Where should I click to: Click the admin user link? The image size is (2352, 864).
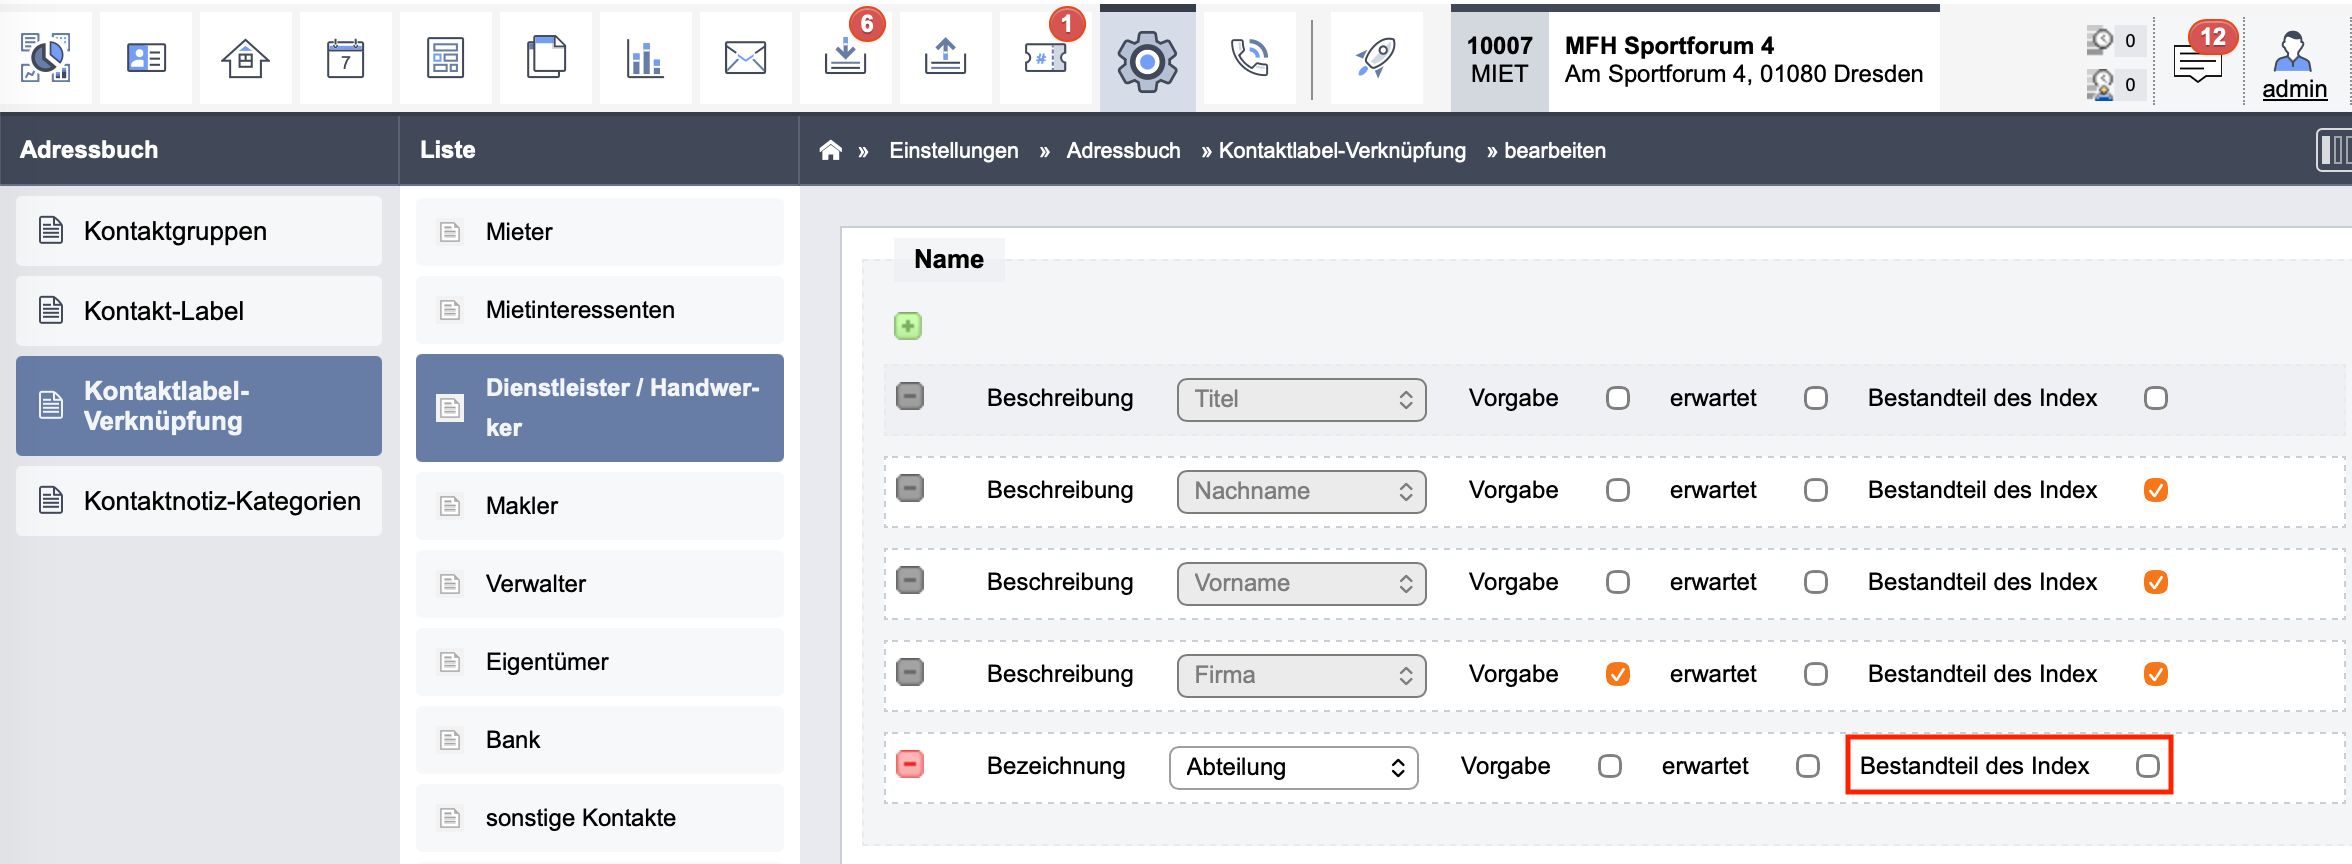(2294, 89)
